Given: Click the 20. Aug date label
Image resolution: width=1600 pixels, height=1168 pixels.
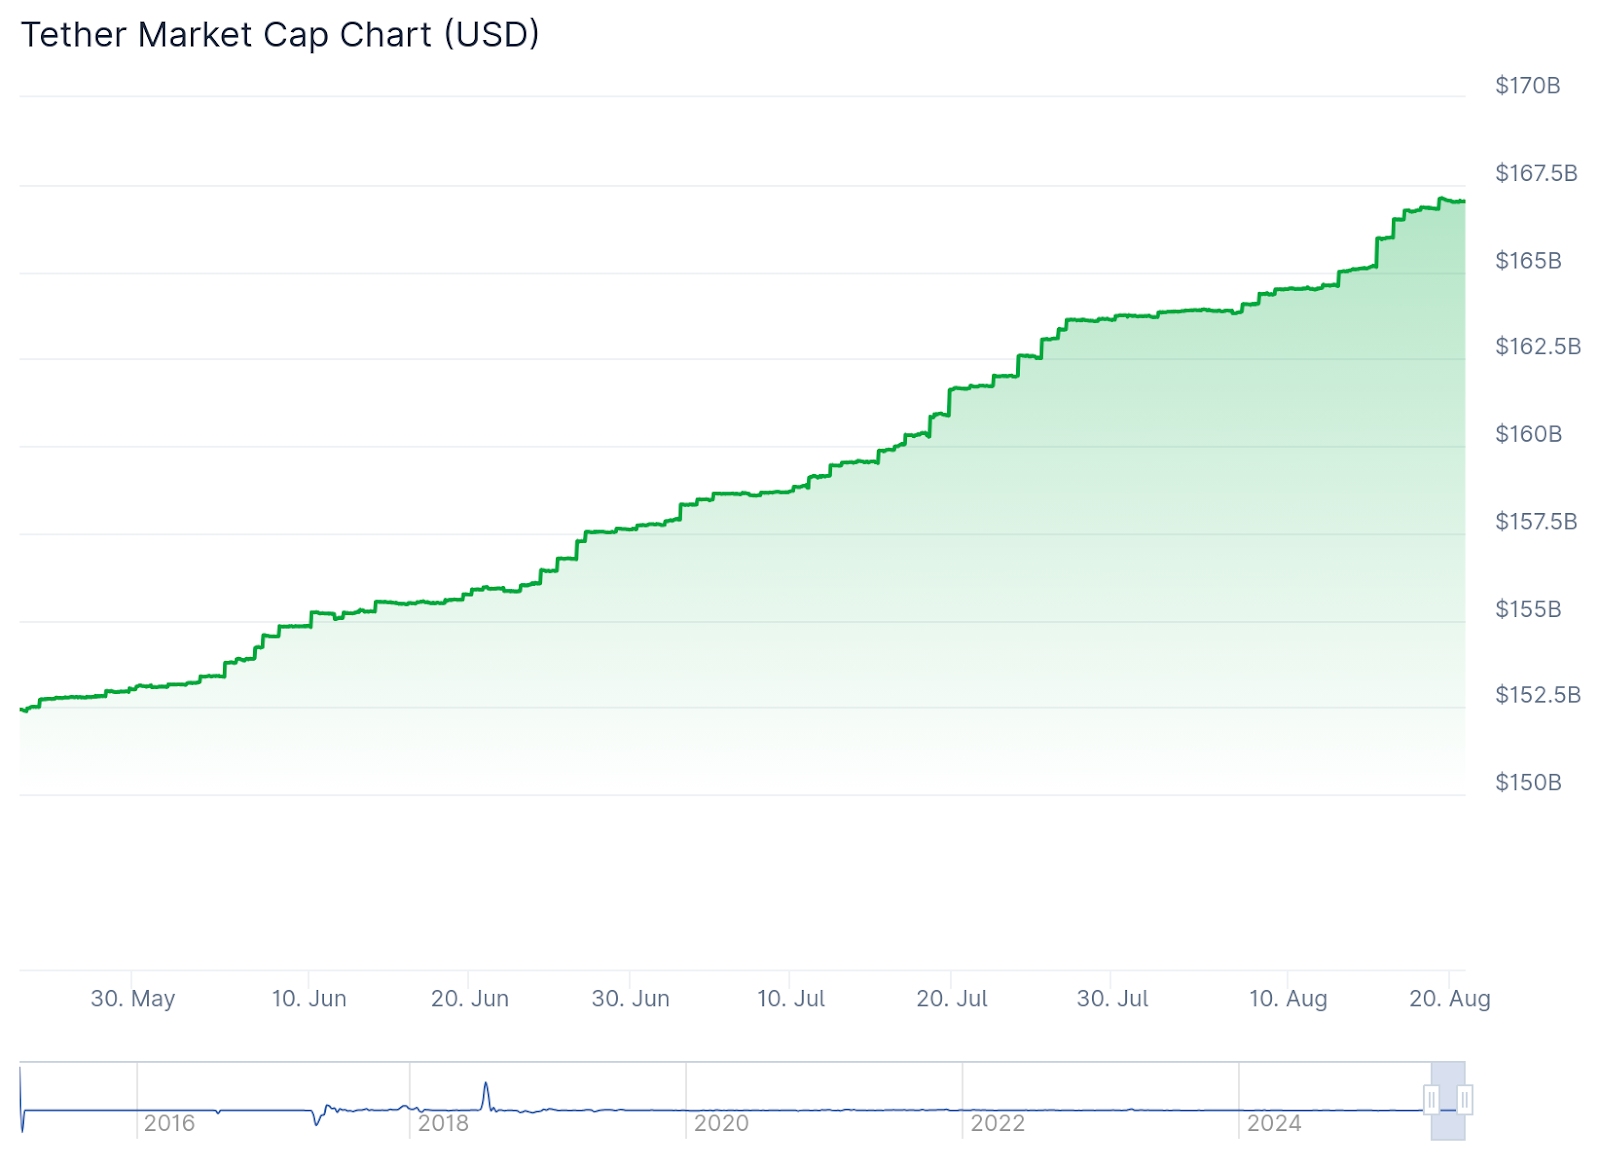Looking at the screenshot, I should click(1450, 998).
